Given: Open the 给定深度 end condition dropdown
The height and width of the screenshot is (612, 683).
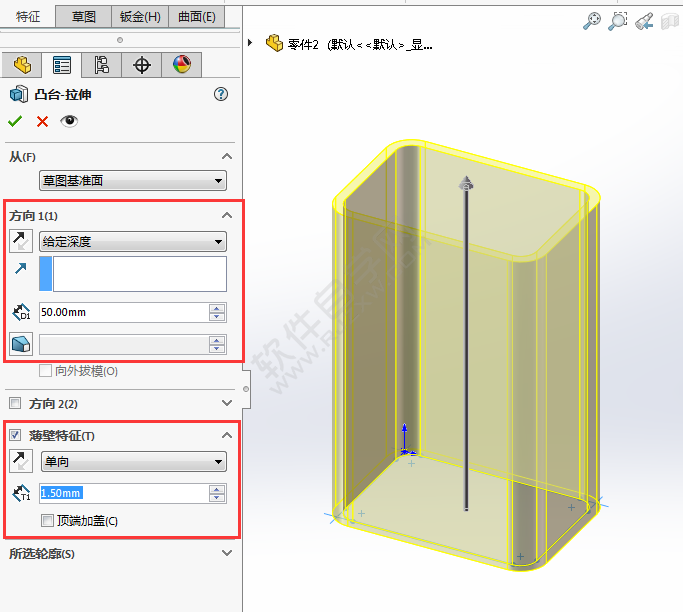Looking at the screenshot, I should [x=133, y=241].
